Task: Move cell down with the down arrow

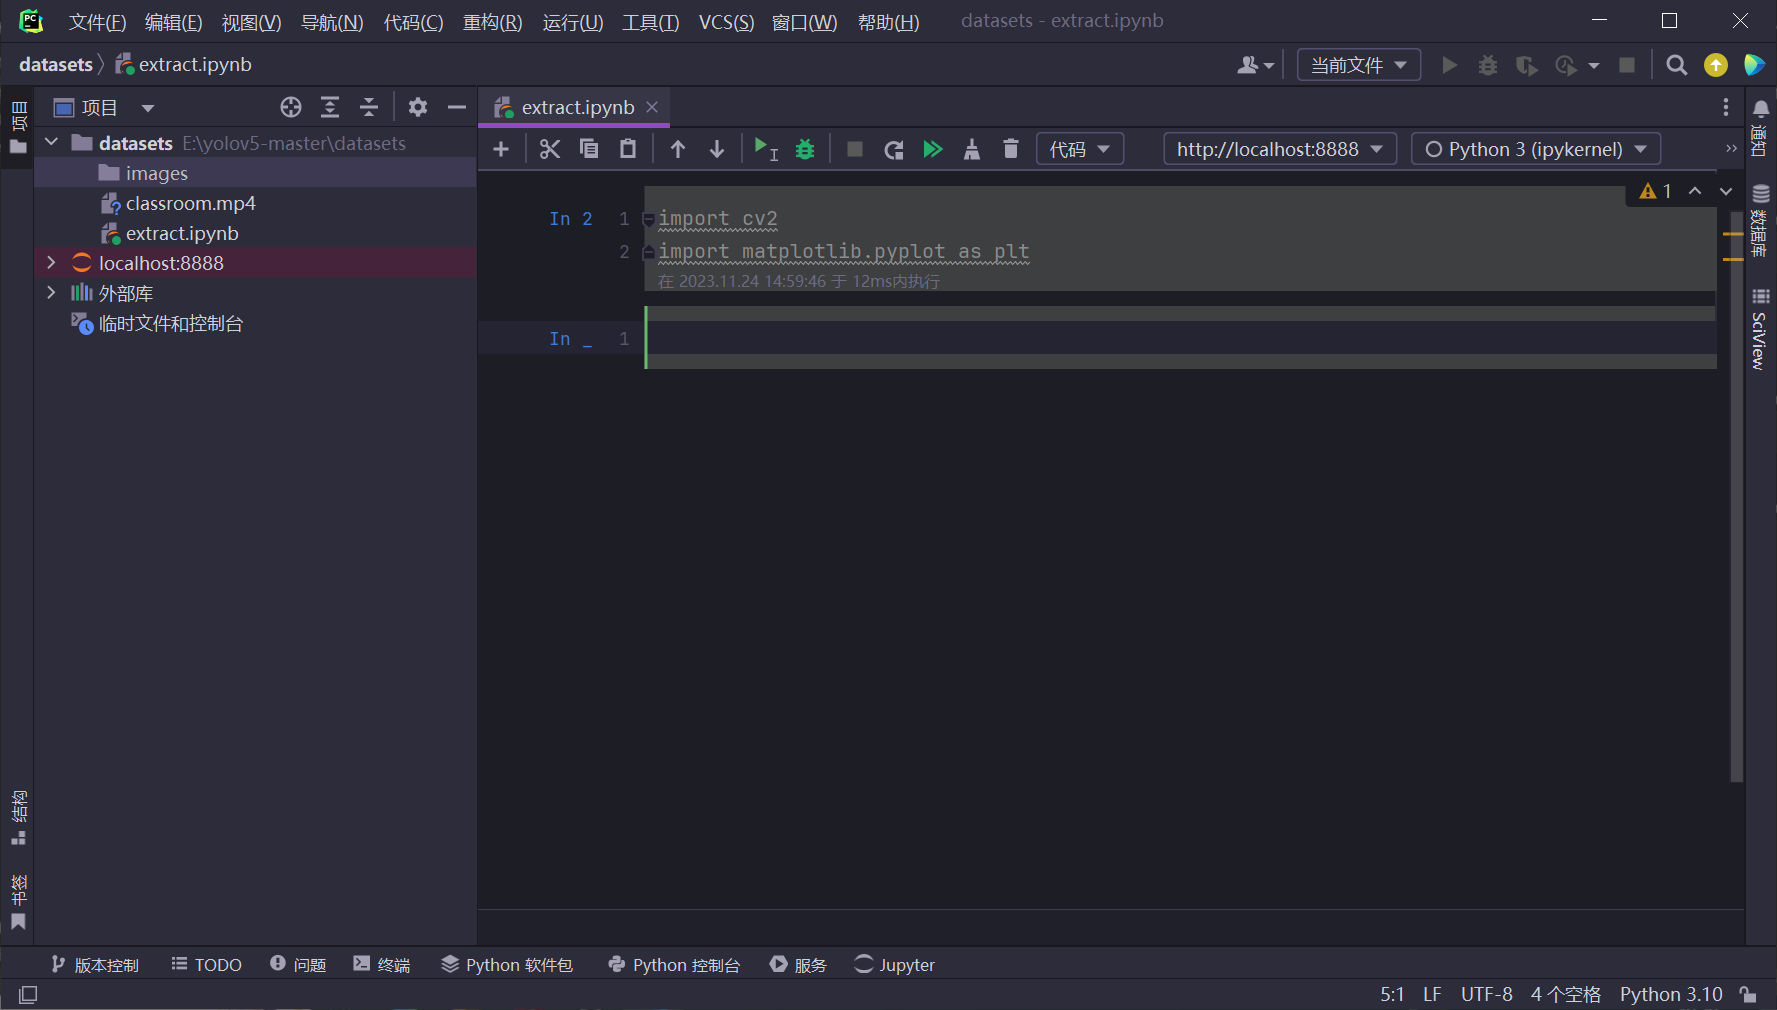Action: [717, 149]
